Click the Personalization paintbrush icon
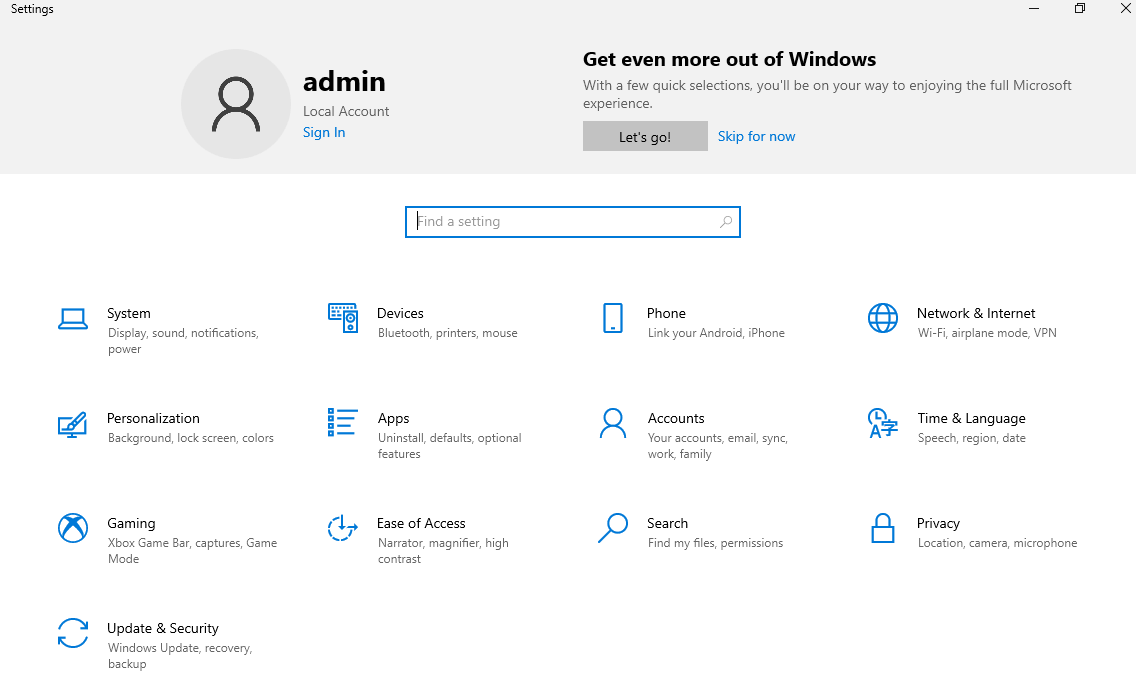Image resolution: width=1136 pixels, height=689 pixels. [x=73, y=424]
